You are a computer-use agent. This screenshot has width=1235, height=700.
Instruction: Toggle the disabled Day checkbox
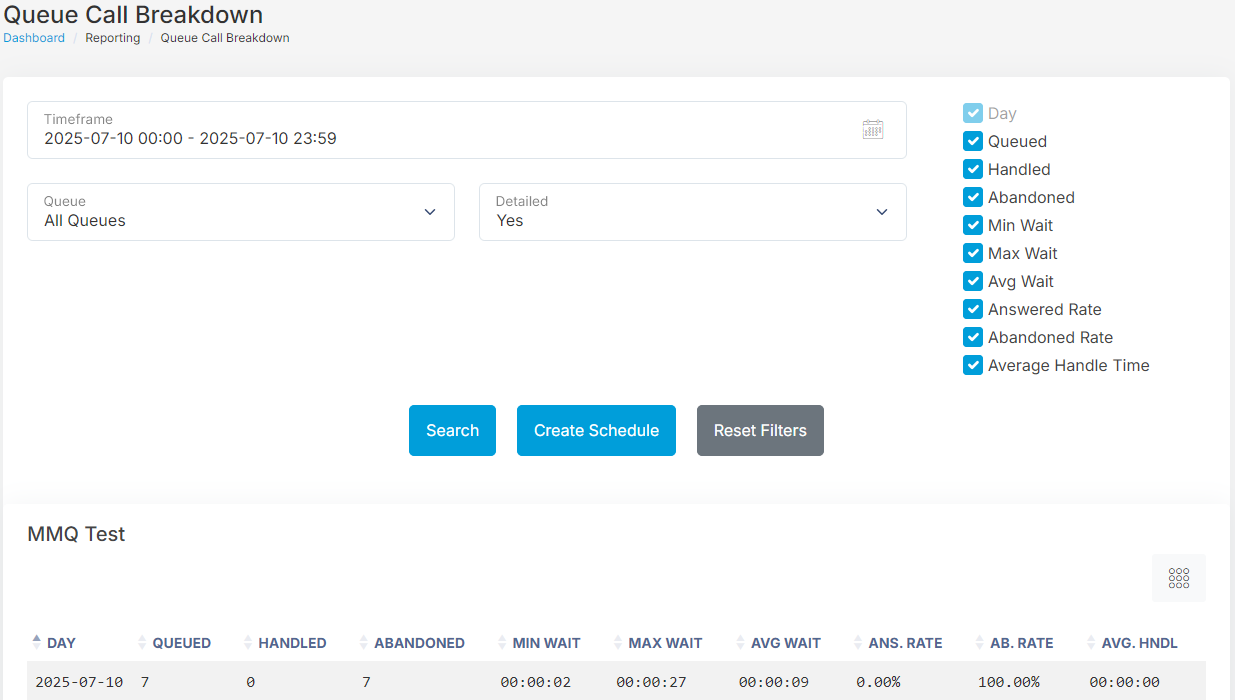973,113
